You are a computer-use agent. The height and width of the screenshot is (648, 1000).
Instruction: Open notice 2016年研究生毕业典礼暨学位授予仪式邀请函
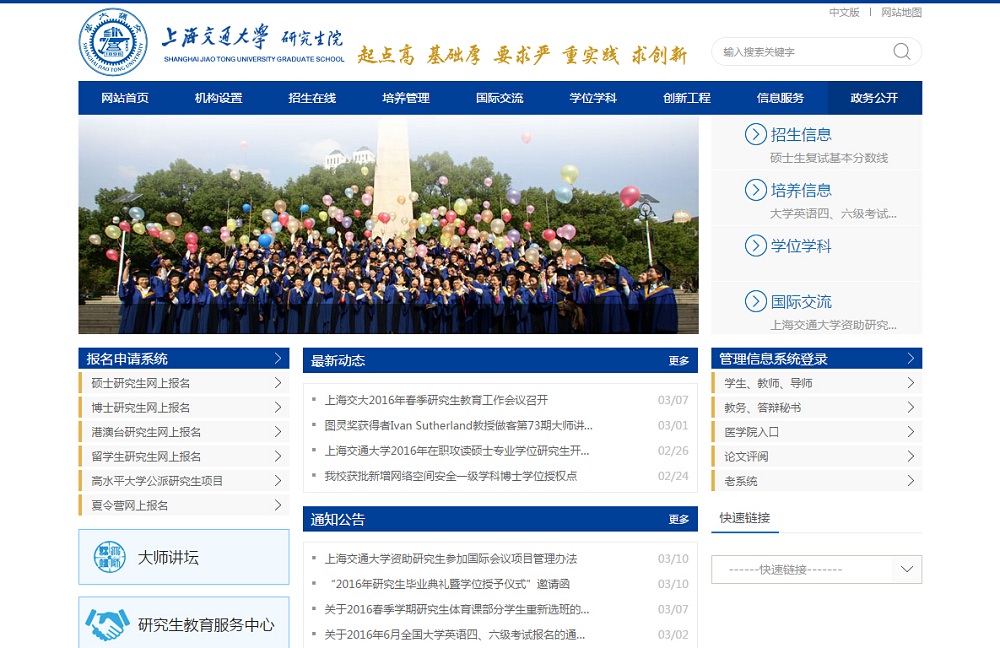450,584
